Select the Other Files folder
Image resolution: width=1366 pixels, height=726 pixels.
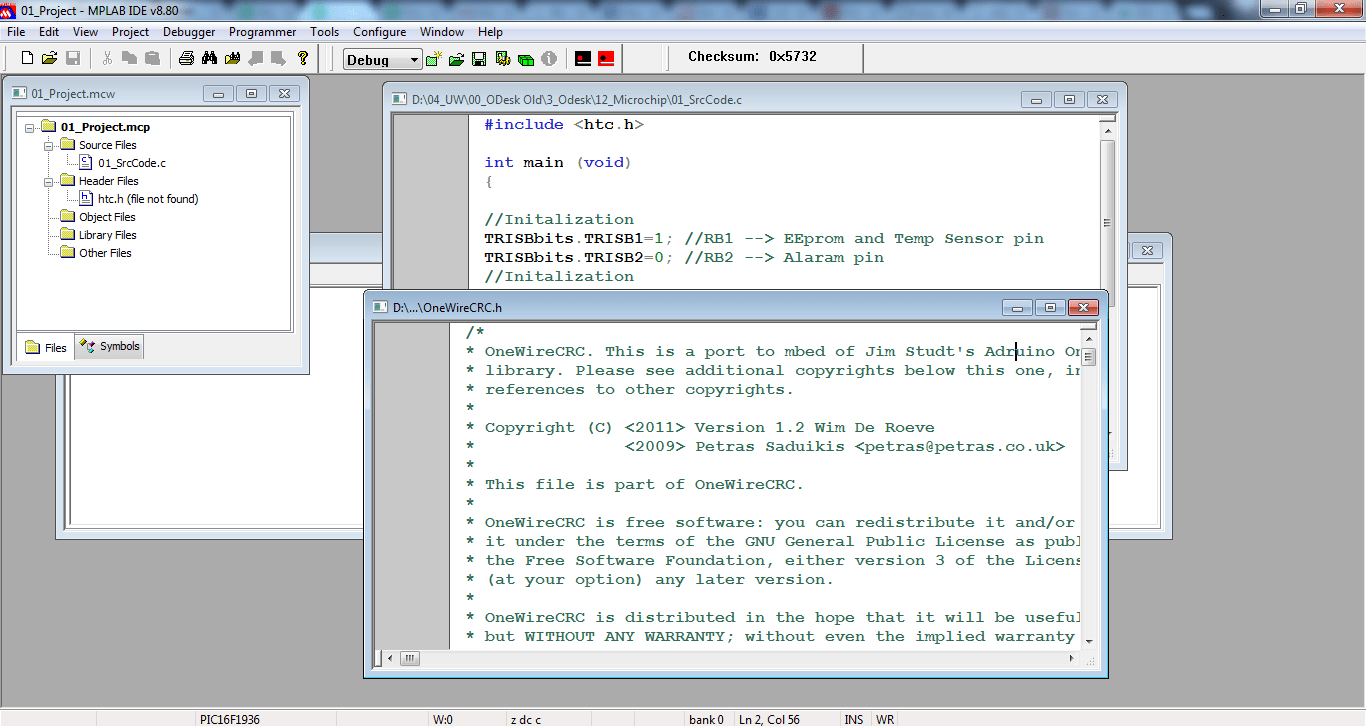(105, 253)
